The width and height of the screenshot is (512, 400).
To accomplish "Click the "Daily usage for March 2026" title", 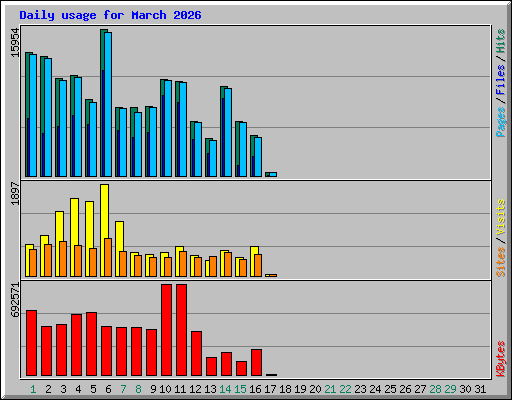I will 110,15.
